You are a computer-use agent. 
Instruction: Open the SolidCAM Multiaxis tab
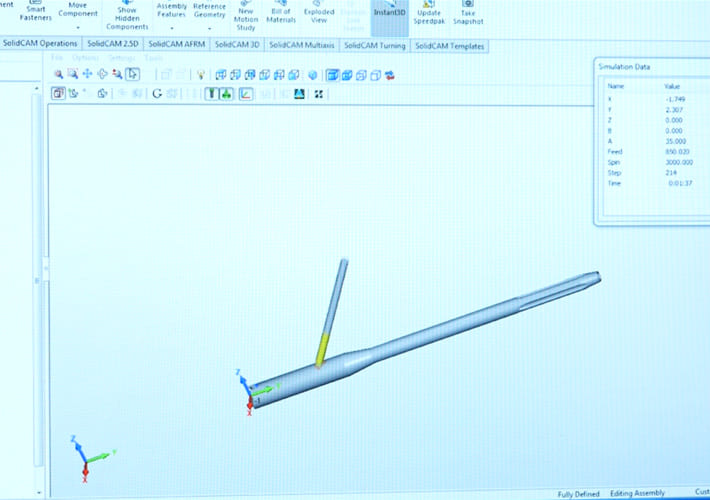pos(302,45)
